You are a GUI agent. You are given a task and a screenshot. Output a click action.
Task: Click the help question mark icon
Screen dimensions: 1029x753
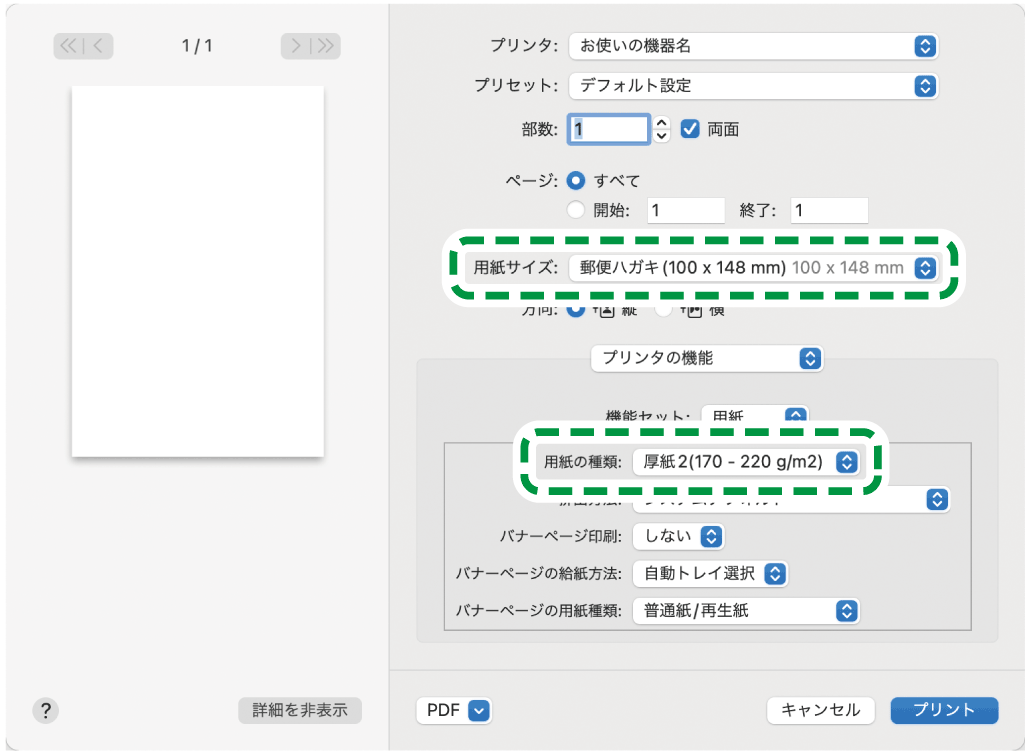click(x=45, y=710)
